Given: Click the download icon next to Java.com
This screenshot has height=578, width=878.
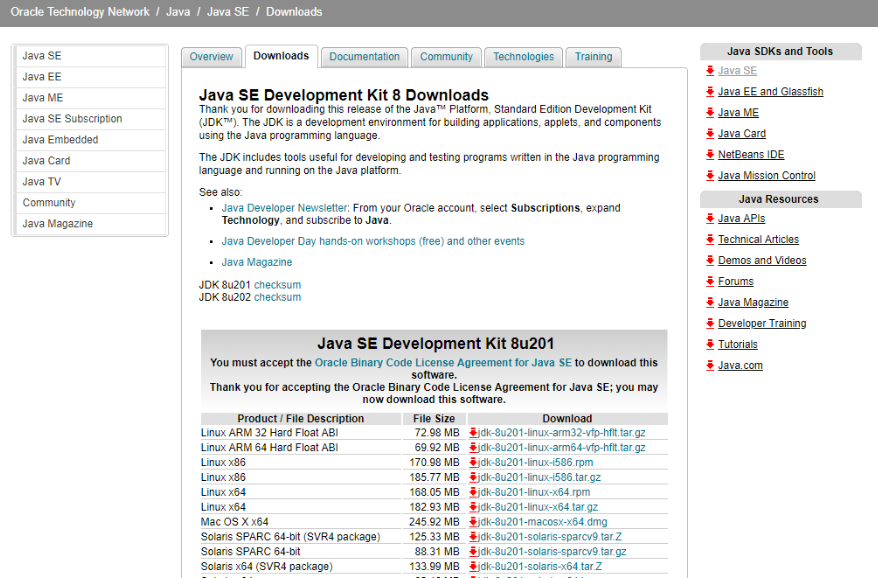Looking at the screenshot, I should tap(710, 365).
